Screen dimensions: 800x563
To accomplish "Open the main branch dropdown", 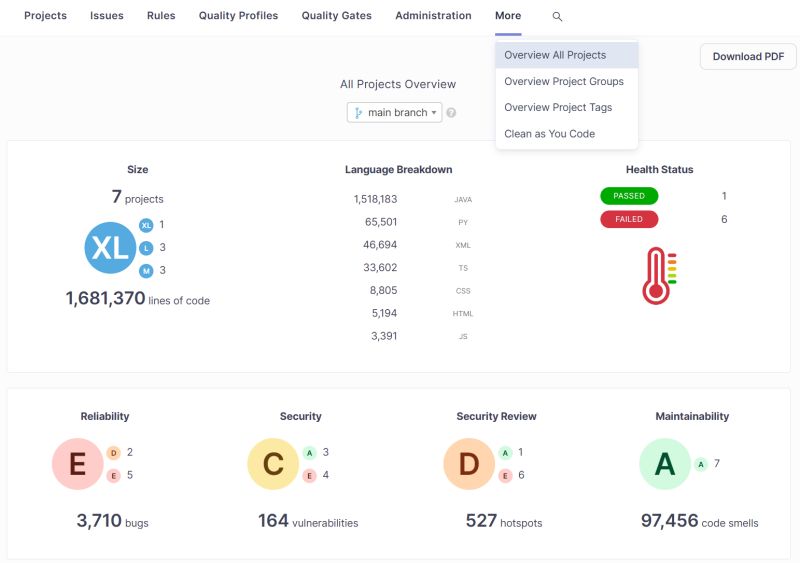I will pyautogui.click(x=394, y=113).
